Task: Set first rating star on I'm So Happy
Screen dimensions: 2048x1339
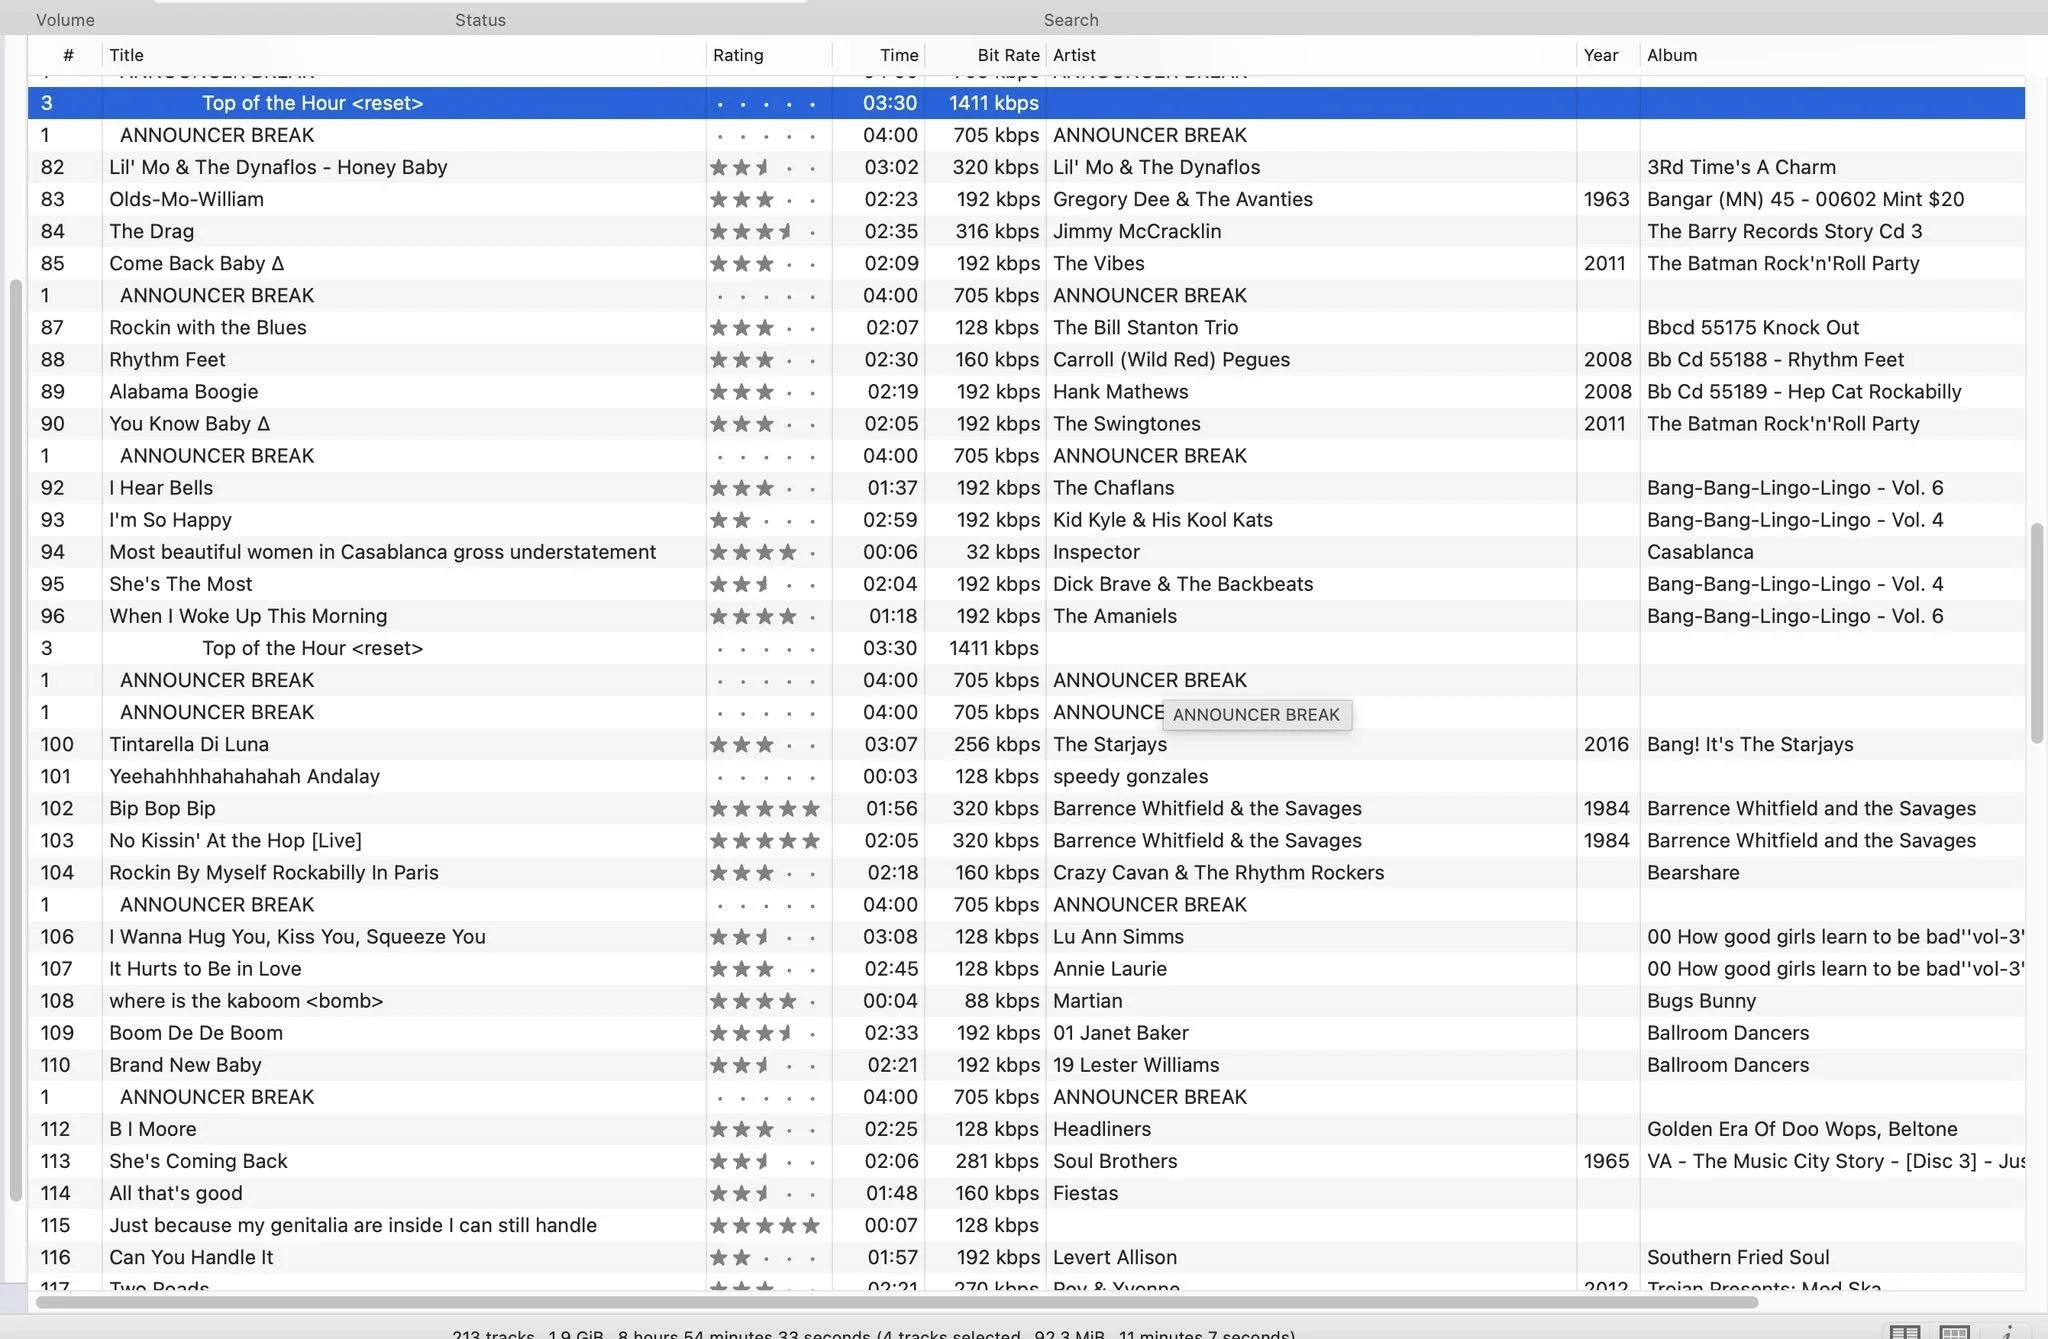Action: pos(719,520)
